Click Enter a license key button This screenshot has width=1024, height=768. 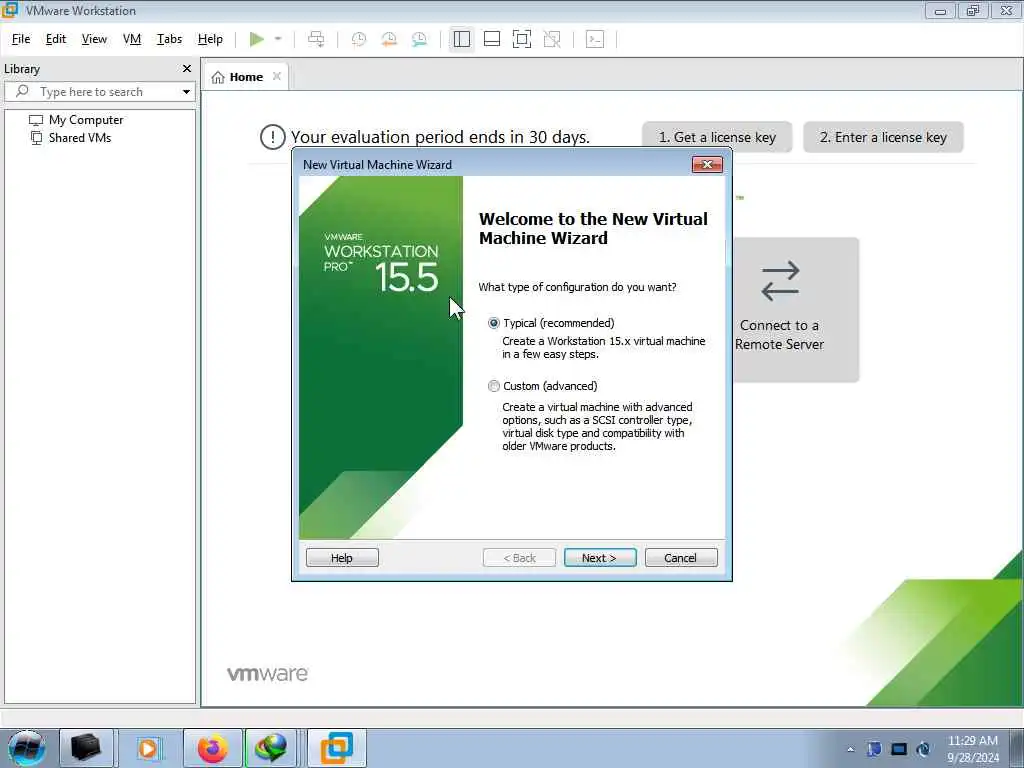click(x=883, y=137)
